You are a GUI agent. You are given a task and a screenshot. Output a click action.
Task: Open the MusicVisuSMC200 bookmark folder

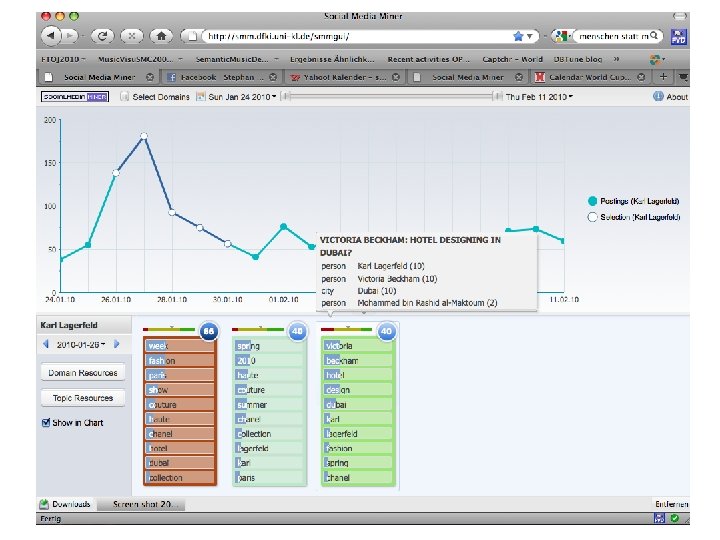[140, 59]
